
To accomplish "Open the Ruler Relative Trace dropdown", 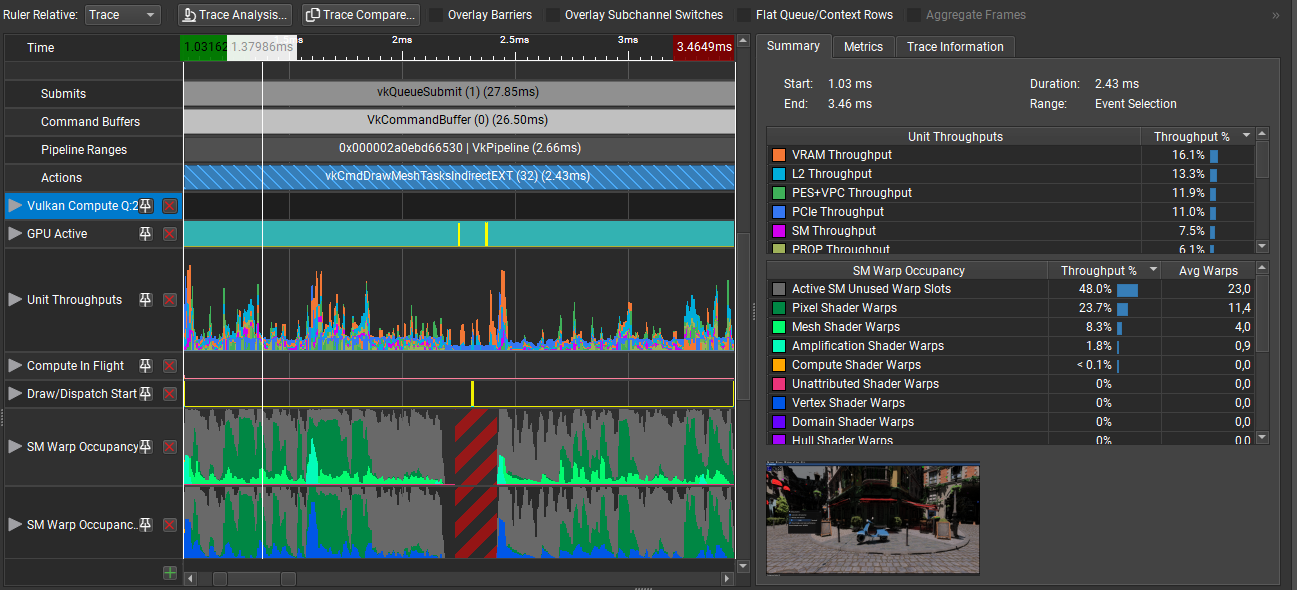I will tap(122, 15).
